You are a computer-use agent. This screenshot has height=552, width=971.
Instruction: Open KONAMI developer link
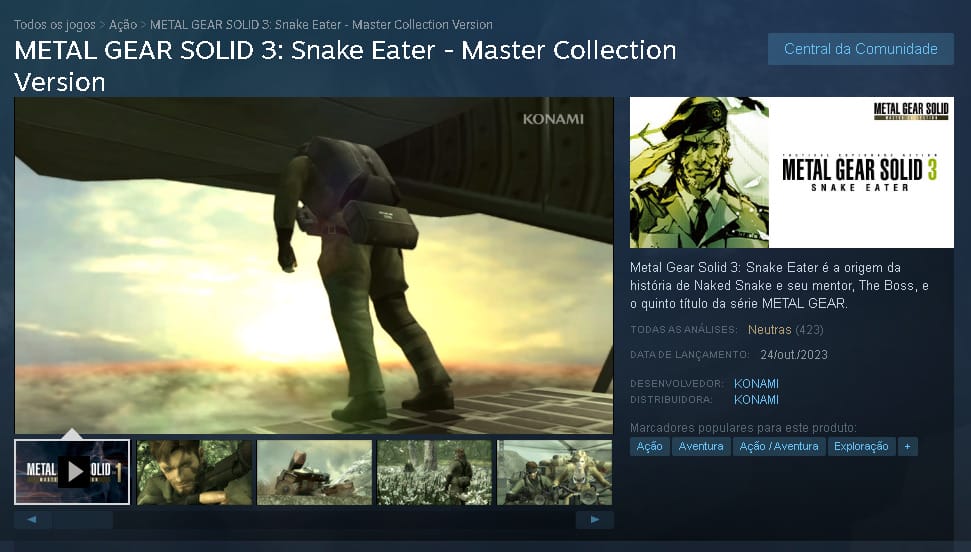pos(756,383)
